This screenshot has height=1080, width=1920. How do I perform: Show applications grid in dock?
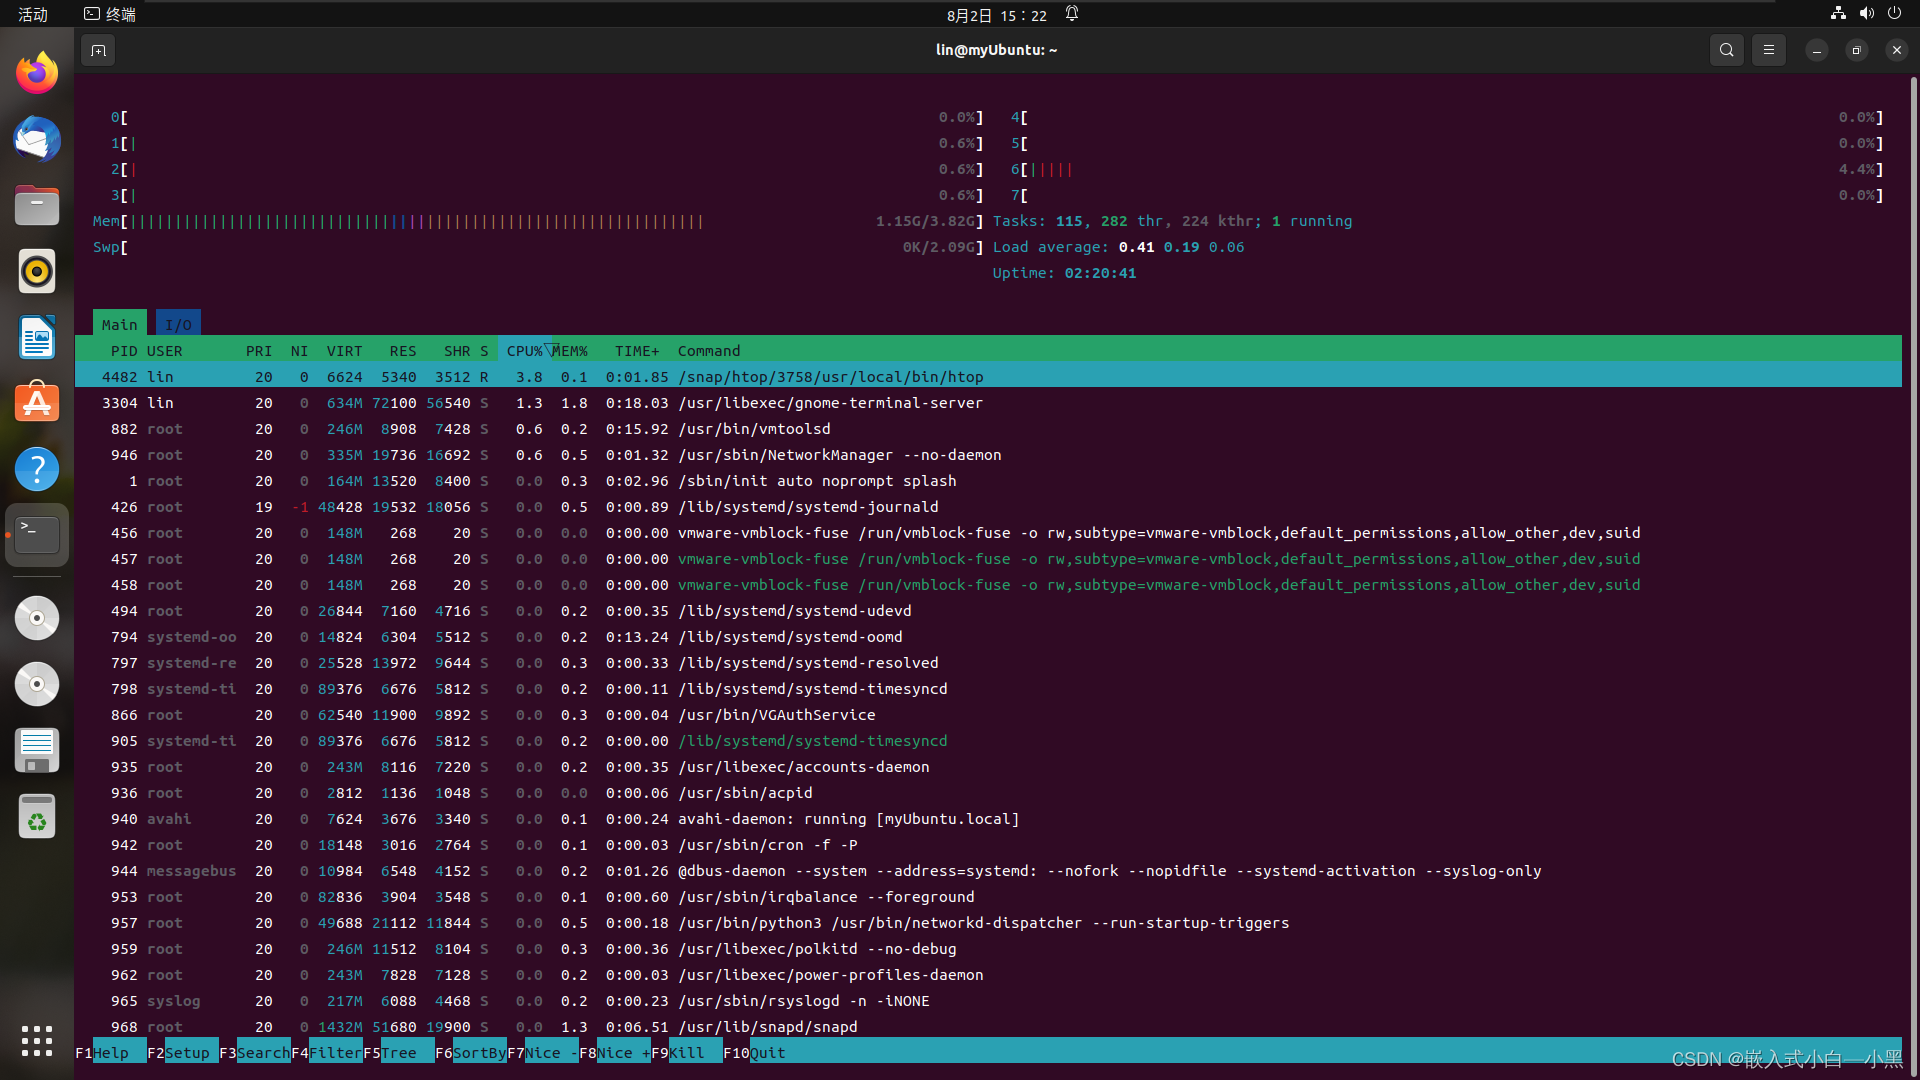tap(37, 1040)
